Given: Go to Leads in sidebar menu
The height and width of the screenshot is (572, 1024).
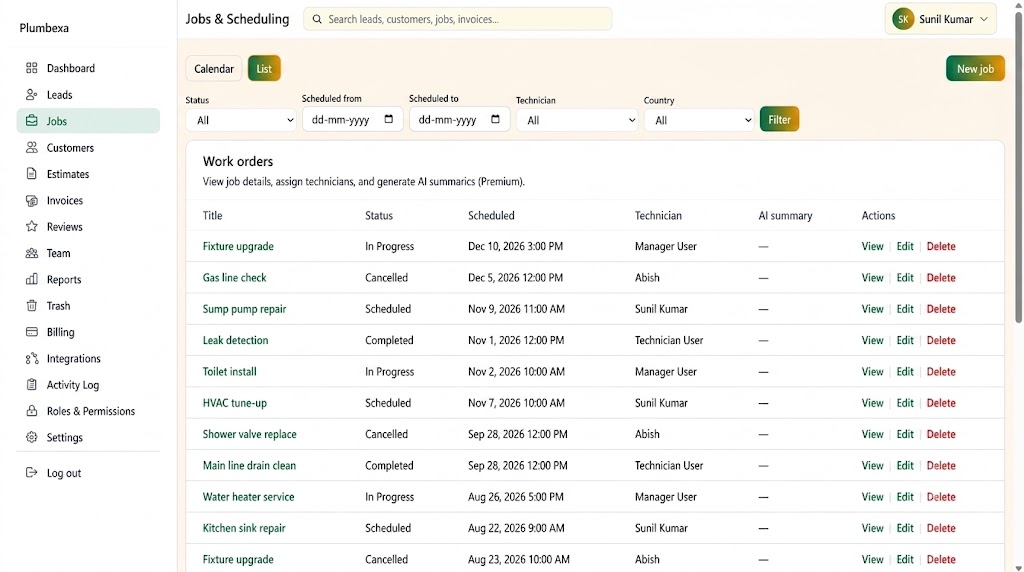Looking at the screenshot, I should click(x=59, y=95).
